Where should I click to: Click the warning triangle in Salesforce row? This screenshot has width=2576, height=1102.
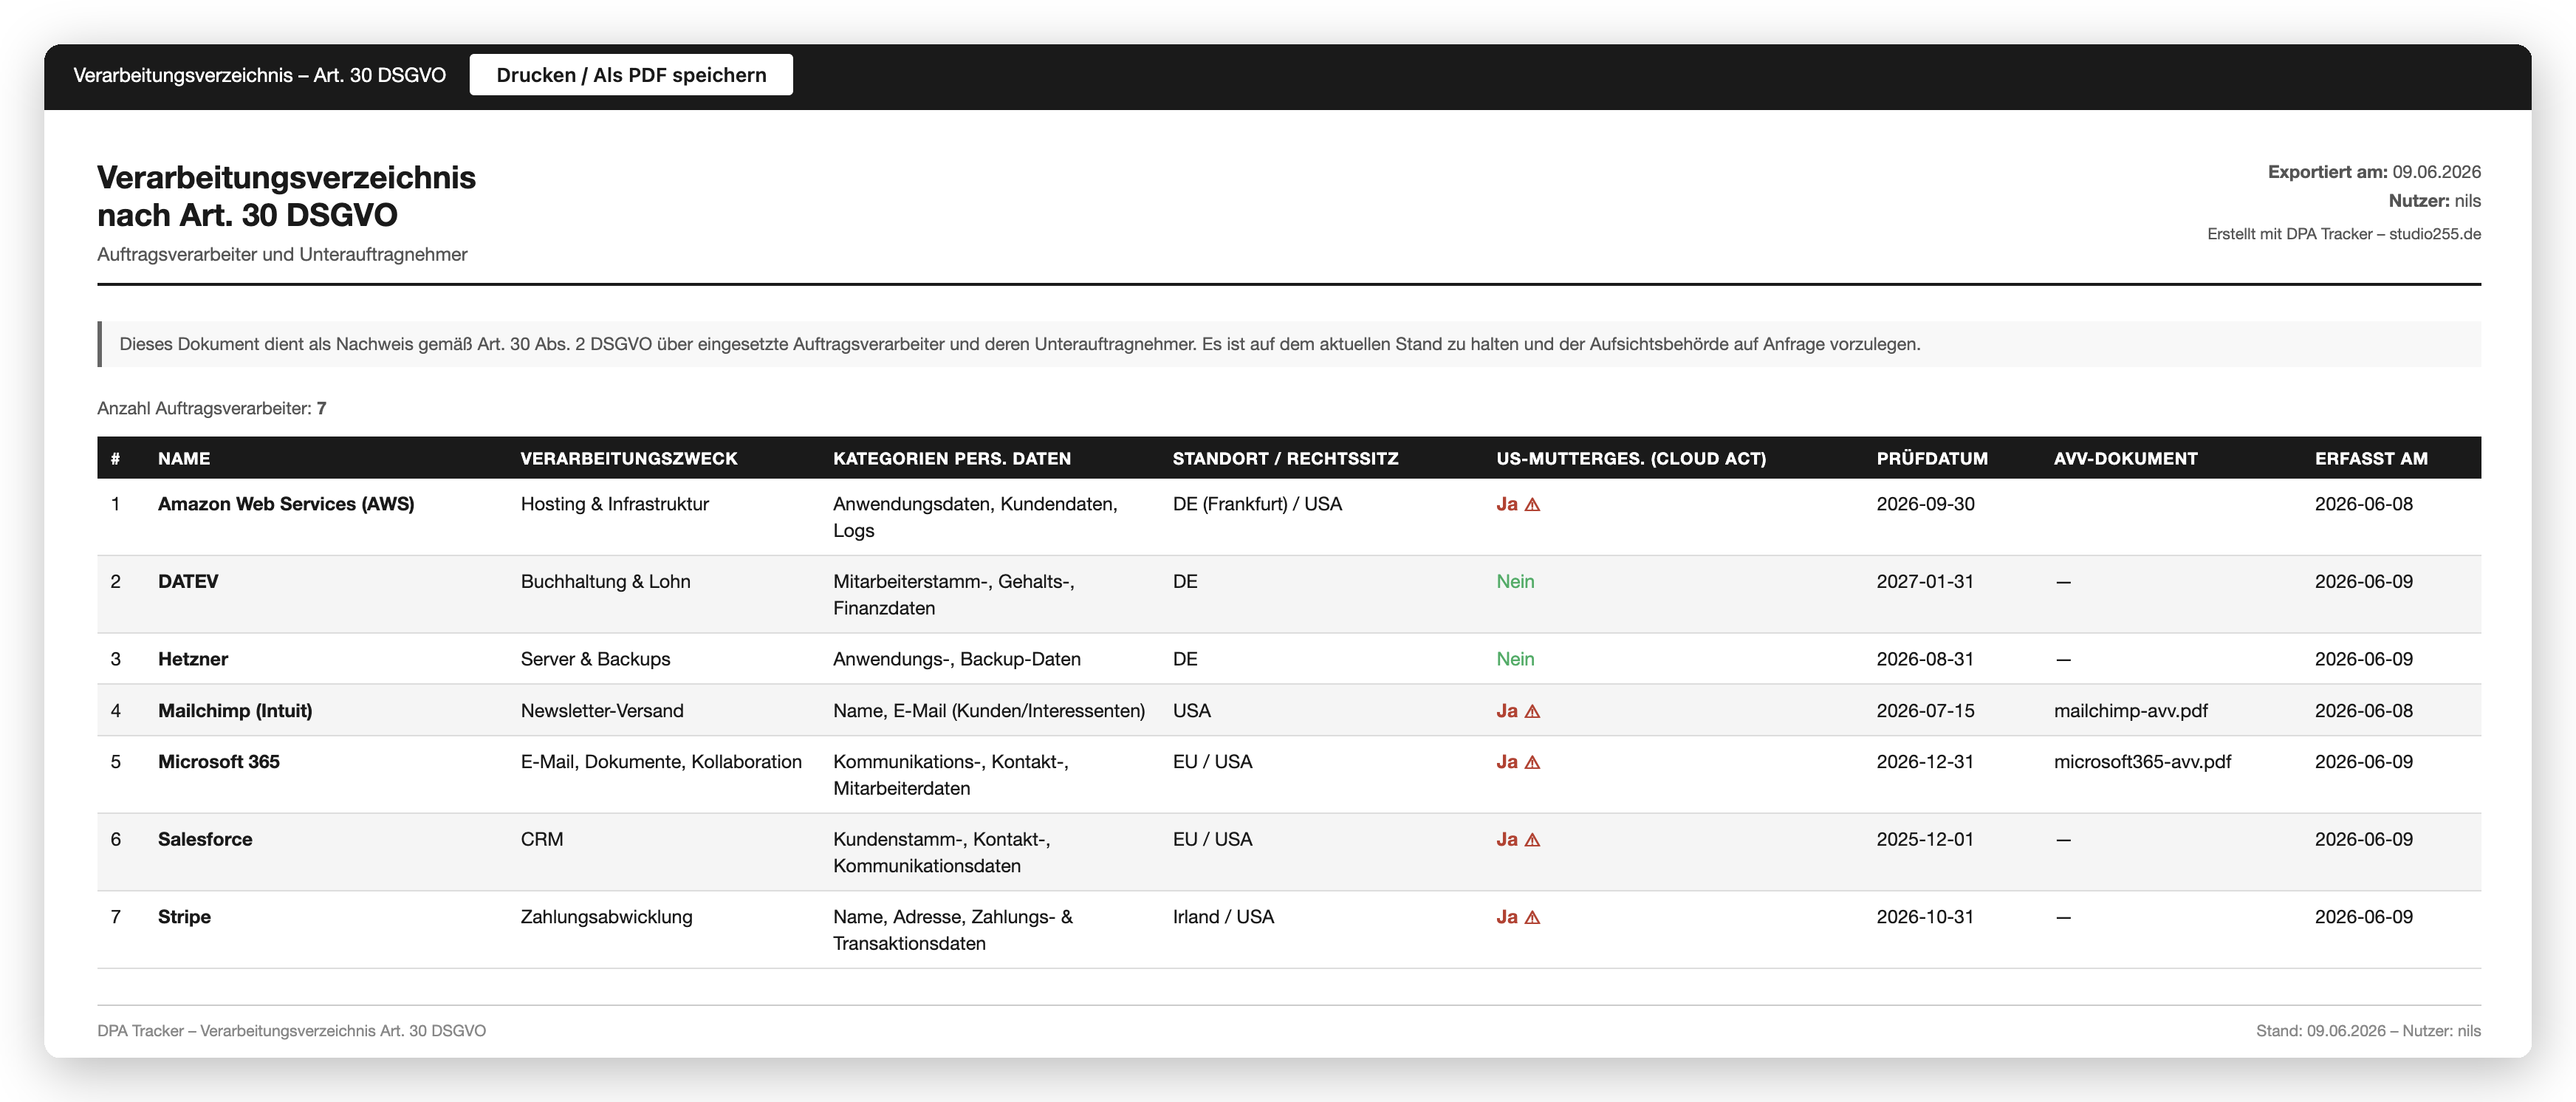[x=1532, y=840]
